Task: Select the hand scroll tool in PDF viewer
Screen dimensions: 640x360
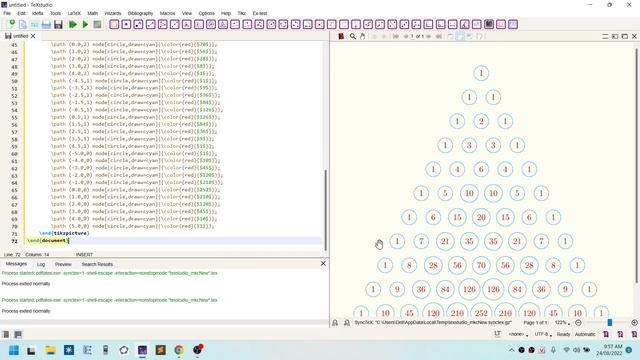Action: (362, 36)
